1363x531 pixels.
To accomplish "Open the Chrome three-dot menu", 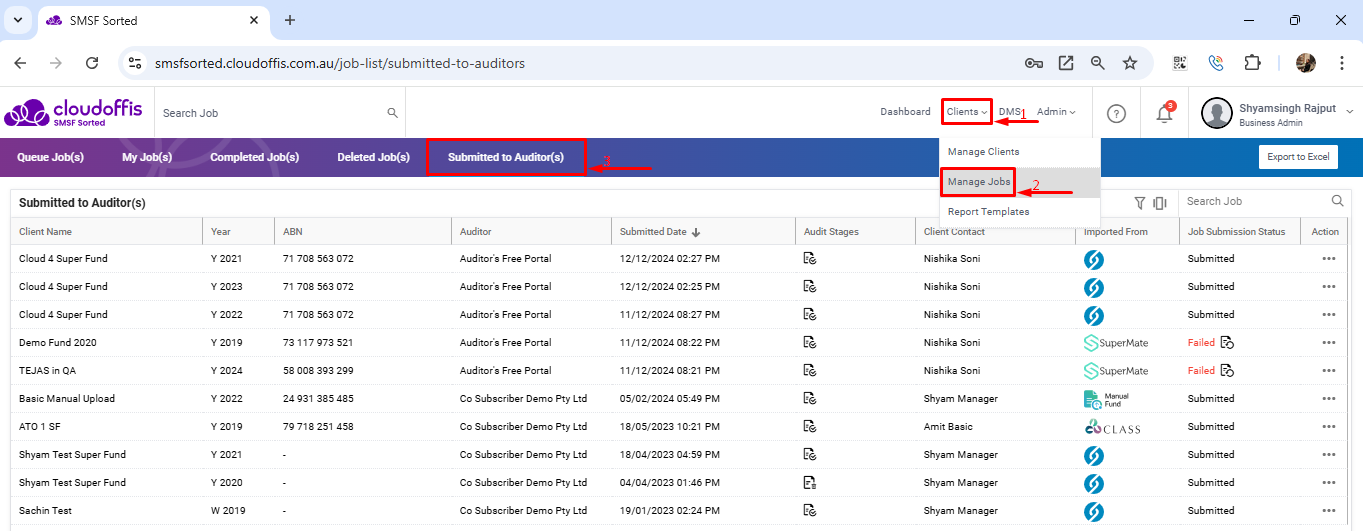I will coord(1340,63).
